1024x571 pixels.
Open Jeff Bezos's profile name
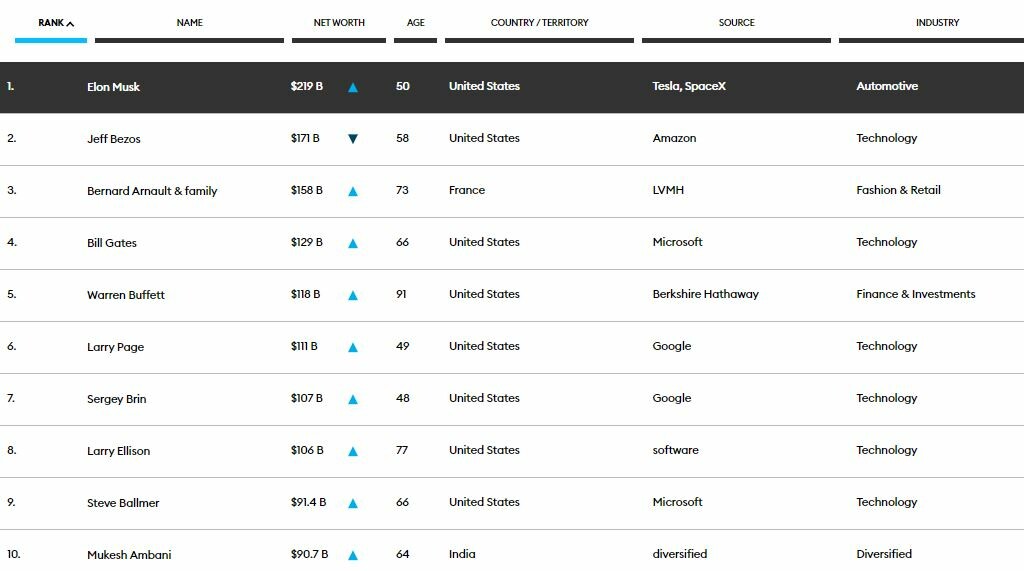[x=114, y=139]
